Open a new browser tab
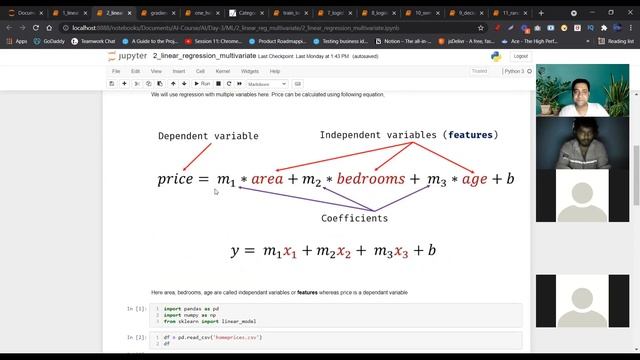The width and height of the screenshot is (640, 360). click(541, 13)
